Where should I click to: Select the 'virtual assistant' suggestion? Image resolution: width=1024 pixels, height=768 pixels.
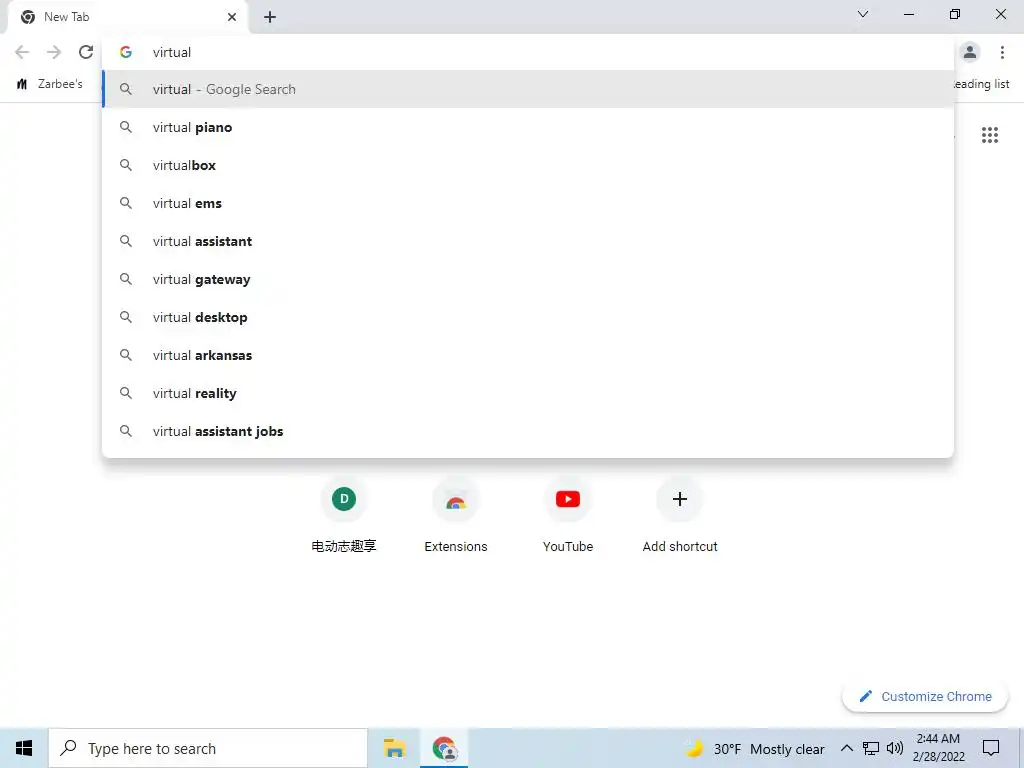pyautogui.click(x=528, y=241)
